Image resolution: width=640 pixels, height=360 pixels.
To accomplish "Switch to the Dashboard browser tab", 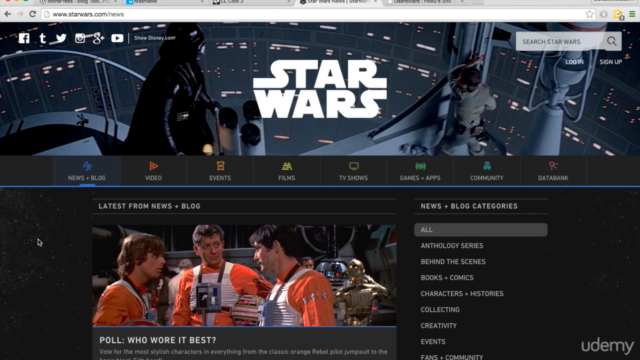I will [427, 2].
